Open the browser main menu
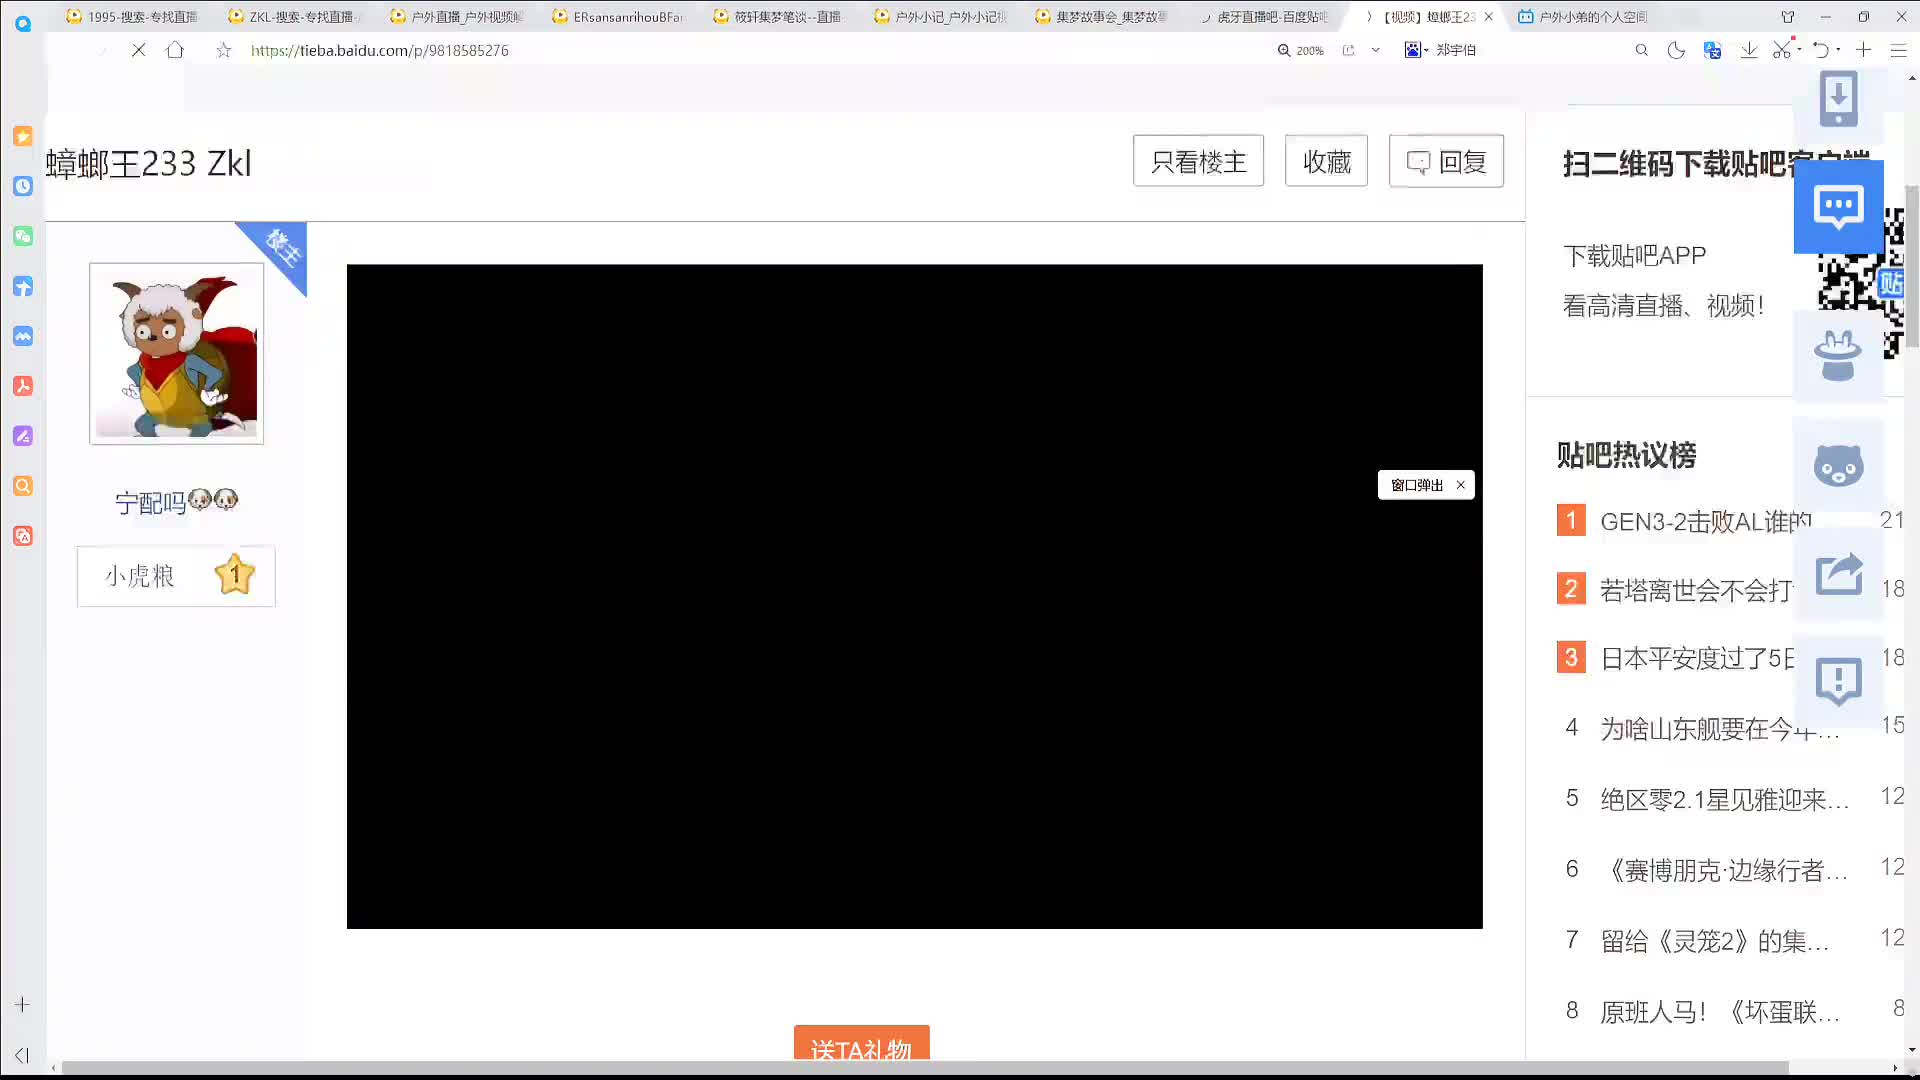This screenshot has width=1920, height=1080. click(x=1898, y=50)
